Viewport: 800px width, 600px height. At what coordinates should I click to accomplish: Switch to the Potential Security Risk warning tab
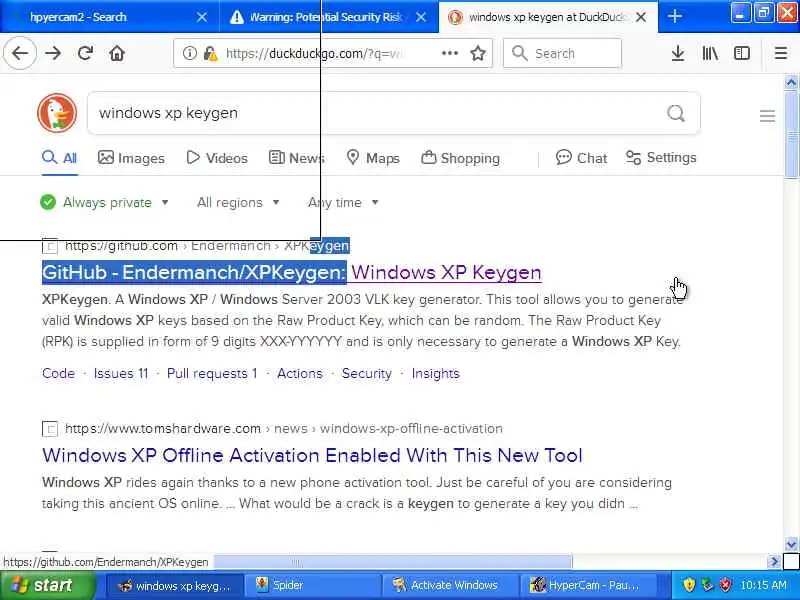(x=329, y=17)
